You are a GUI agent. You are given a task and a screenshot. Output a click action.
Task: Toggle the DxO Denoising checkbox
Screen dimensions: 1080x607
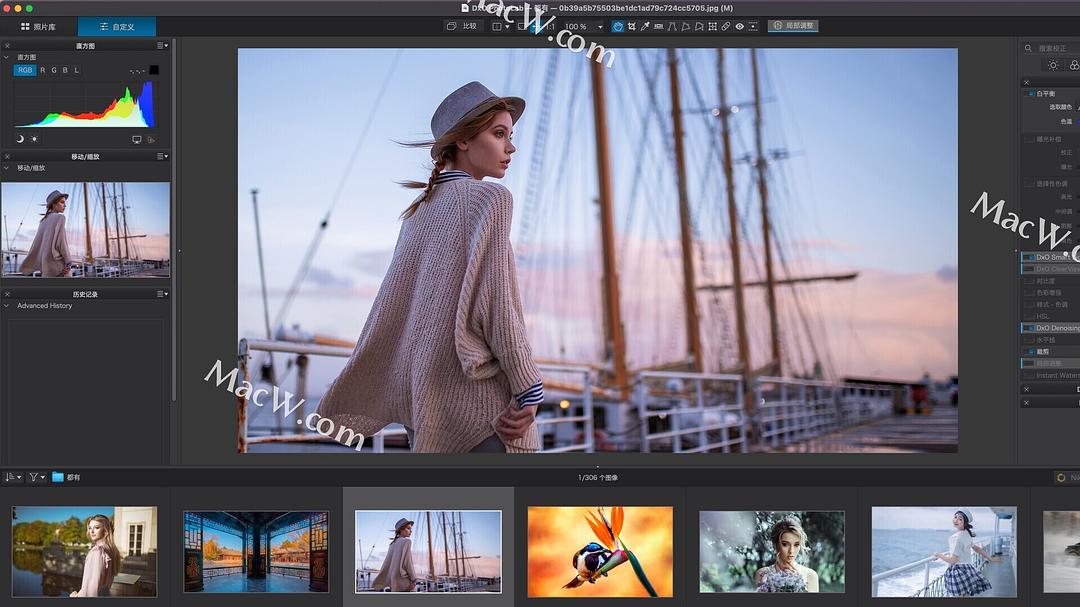click(x=1027, y=328)
